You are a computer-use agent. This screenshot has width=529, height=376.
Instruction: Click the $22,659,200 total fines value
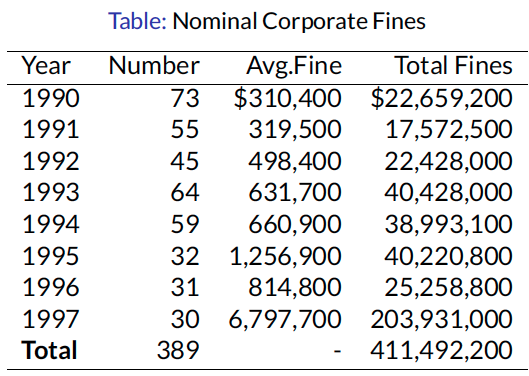tap(442, 99)
